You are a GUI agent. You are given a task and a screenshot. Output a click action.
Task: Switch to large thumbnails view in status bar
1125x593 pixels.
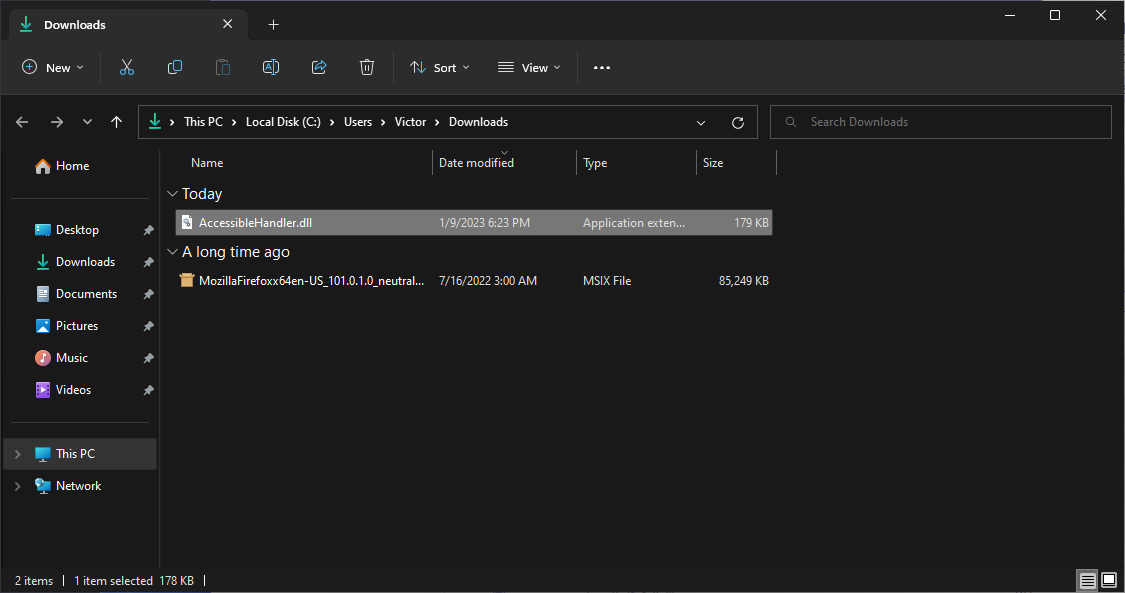pyautogui.click(x=1109, y=580)
